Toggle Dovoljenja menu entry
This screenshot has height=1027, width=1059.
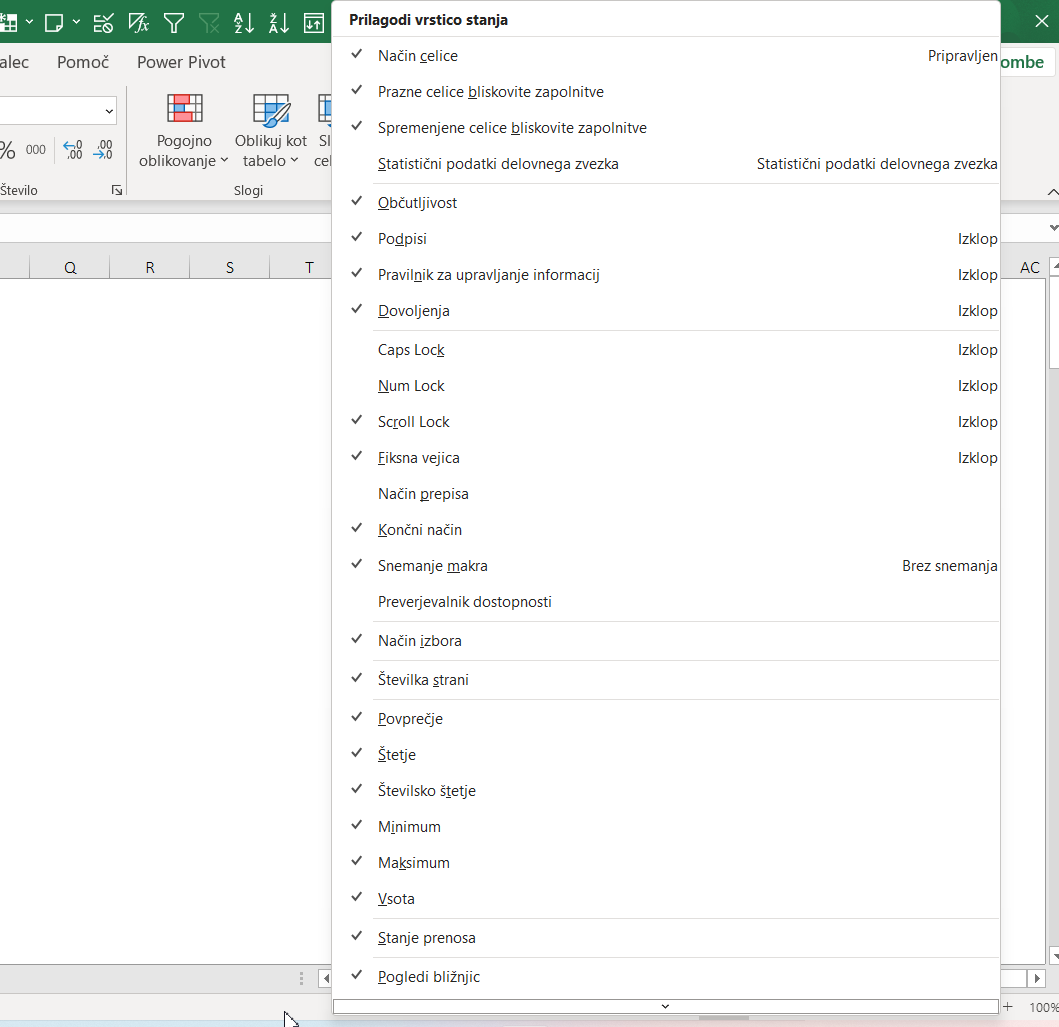pos(666,311)
